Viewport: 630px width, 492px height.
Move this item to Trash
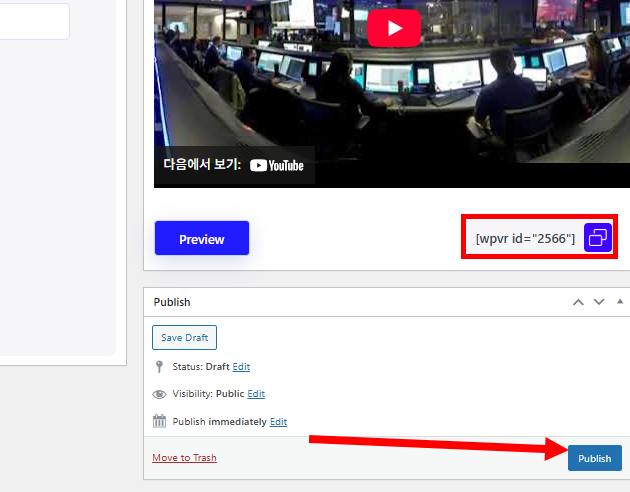184,458
